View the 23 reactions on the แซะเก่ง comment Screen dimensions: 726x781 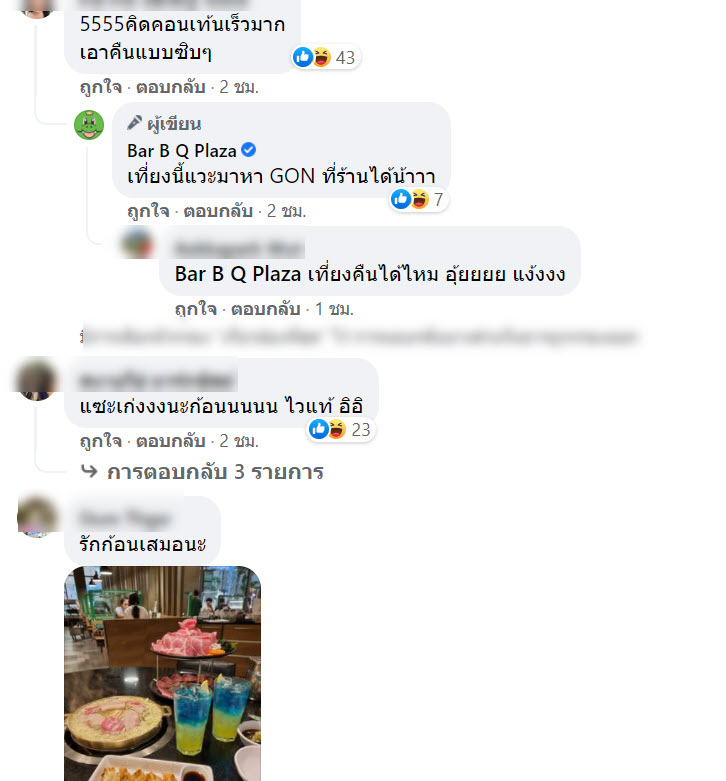pos(341,429)
